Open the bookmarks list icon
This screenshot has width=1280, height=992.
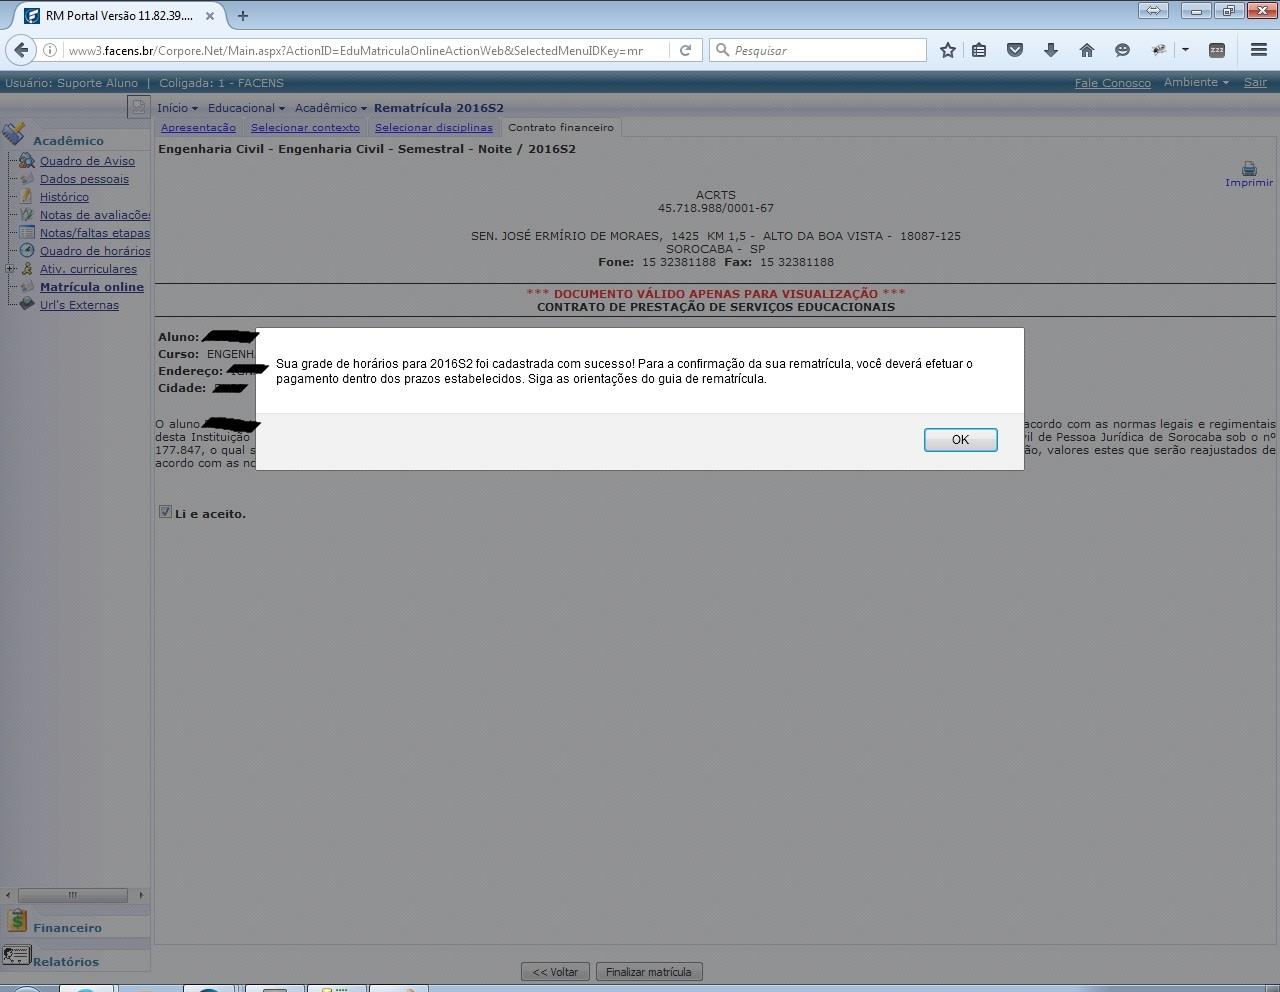979,50
